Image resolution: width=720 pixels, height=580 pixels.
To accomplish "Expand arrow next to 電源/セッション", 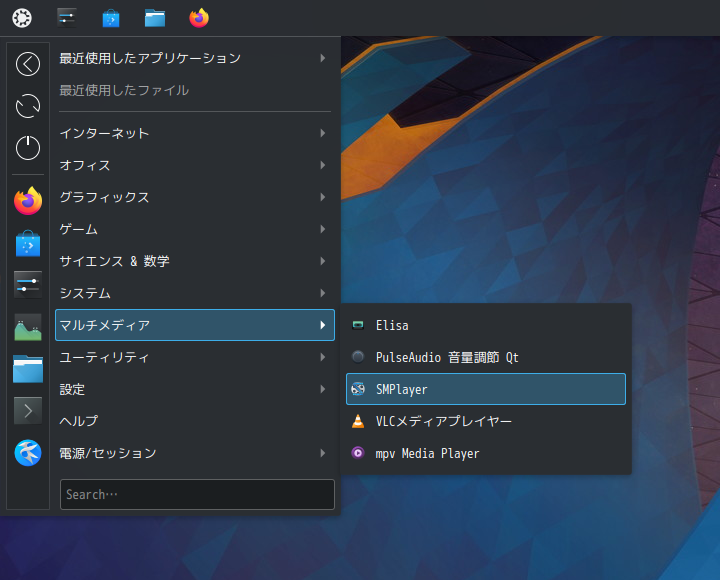I will click(323, 453).
